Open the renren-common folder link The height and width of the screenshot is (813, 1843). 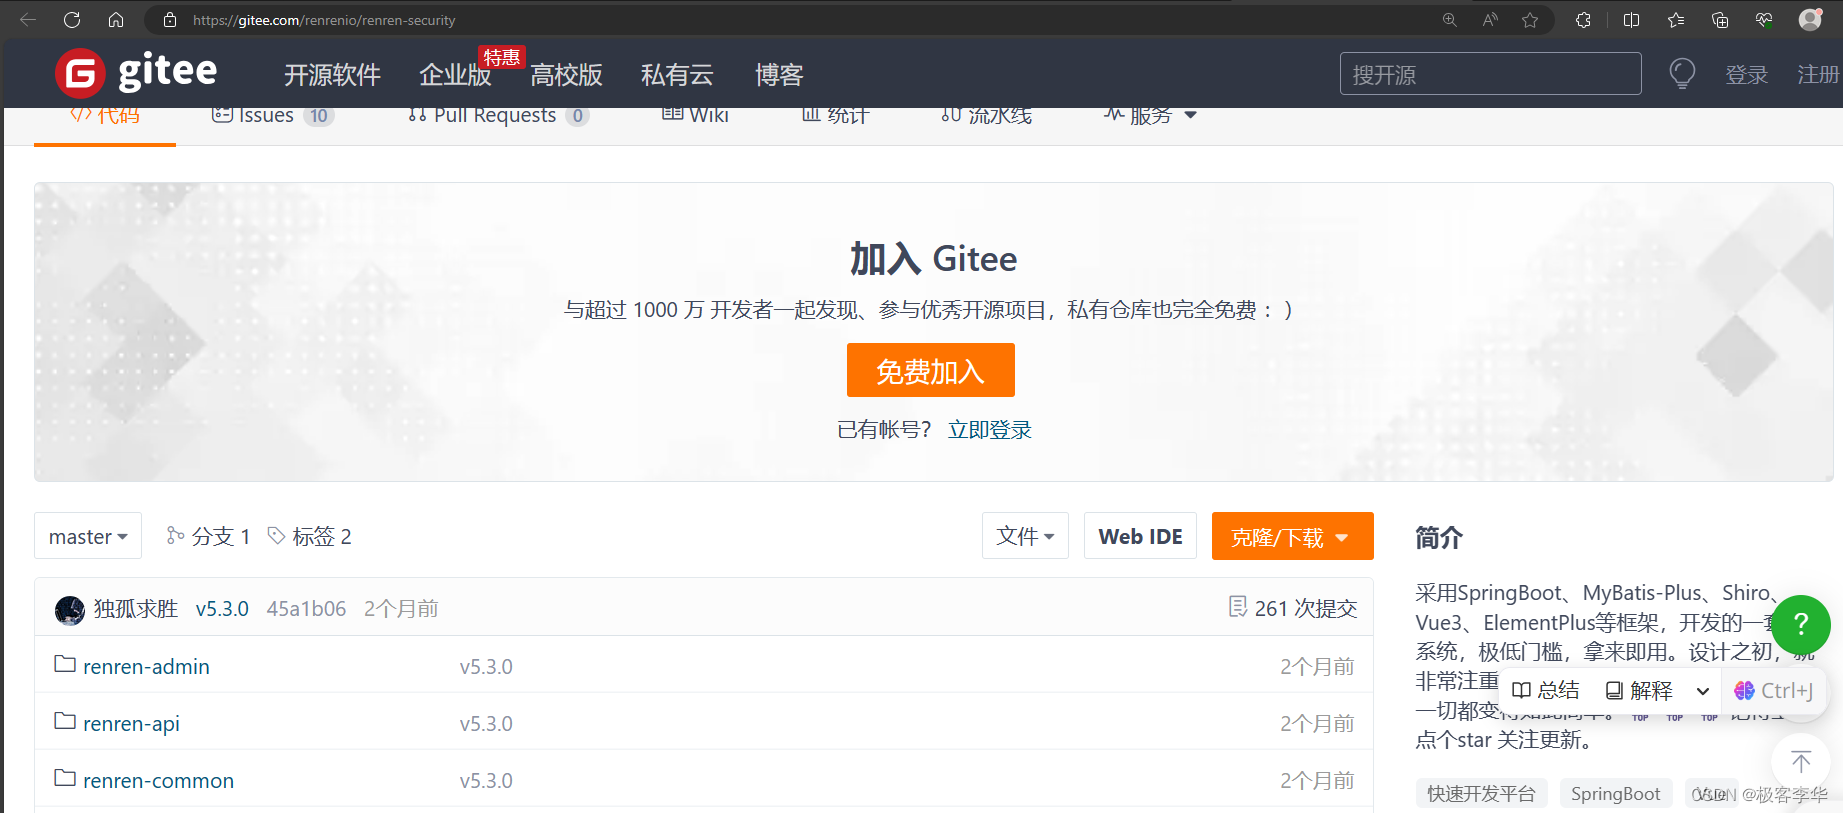tap(158, 781)
